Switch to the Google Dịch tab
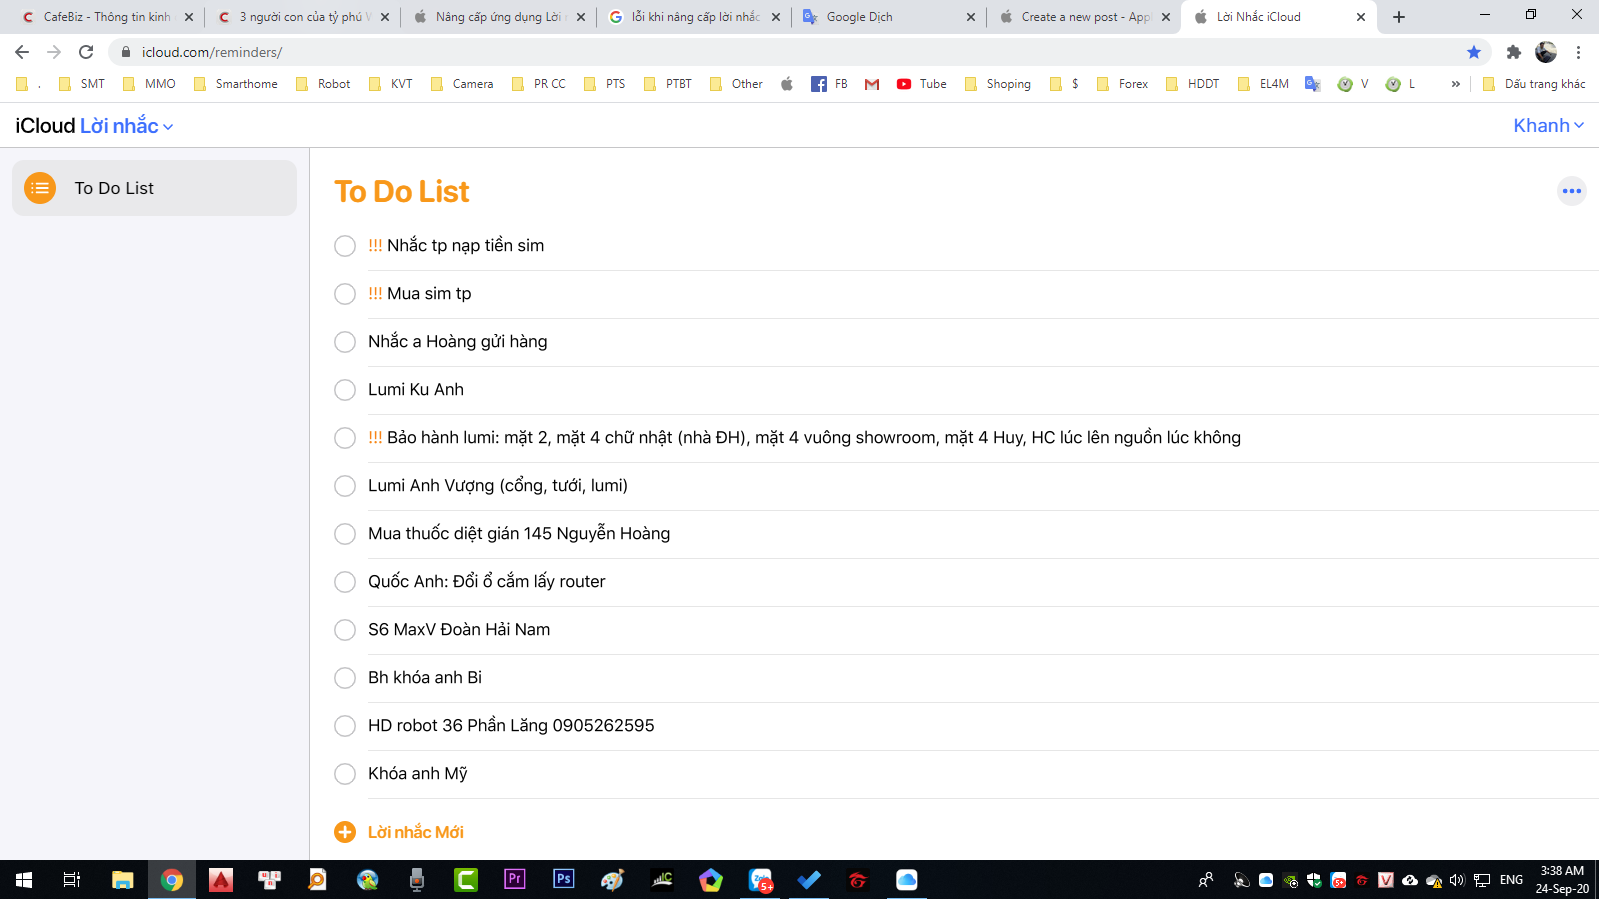Screen dimensions: 1599x899 click(x=888, y=17)
